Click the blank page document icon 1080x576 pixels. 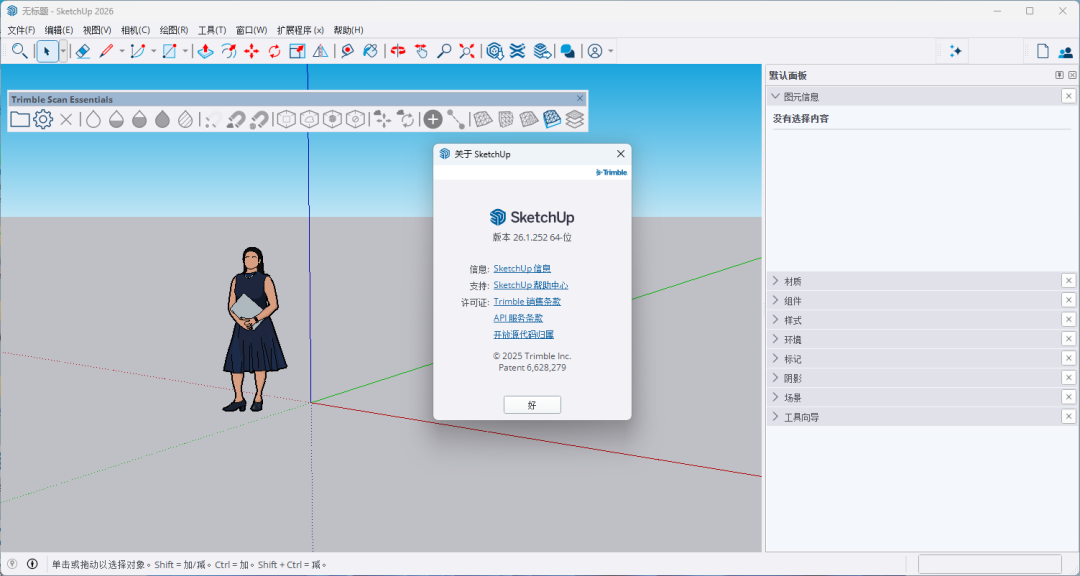coord(1043,51)
